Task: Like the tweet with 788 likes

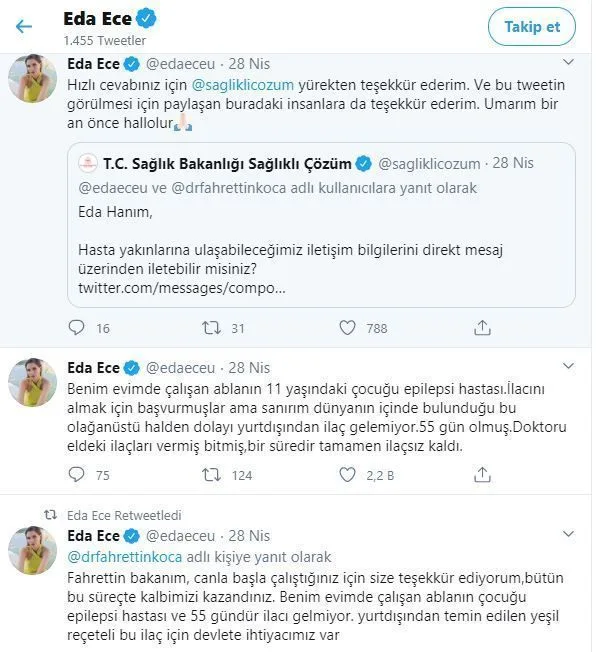Action: click(x=347, y=328)
